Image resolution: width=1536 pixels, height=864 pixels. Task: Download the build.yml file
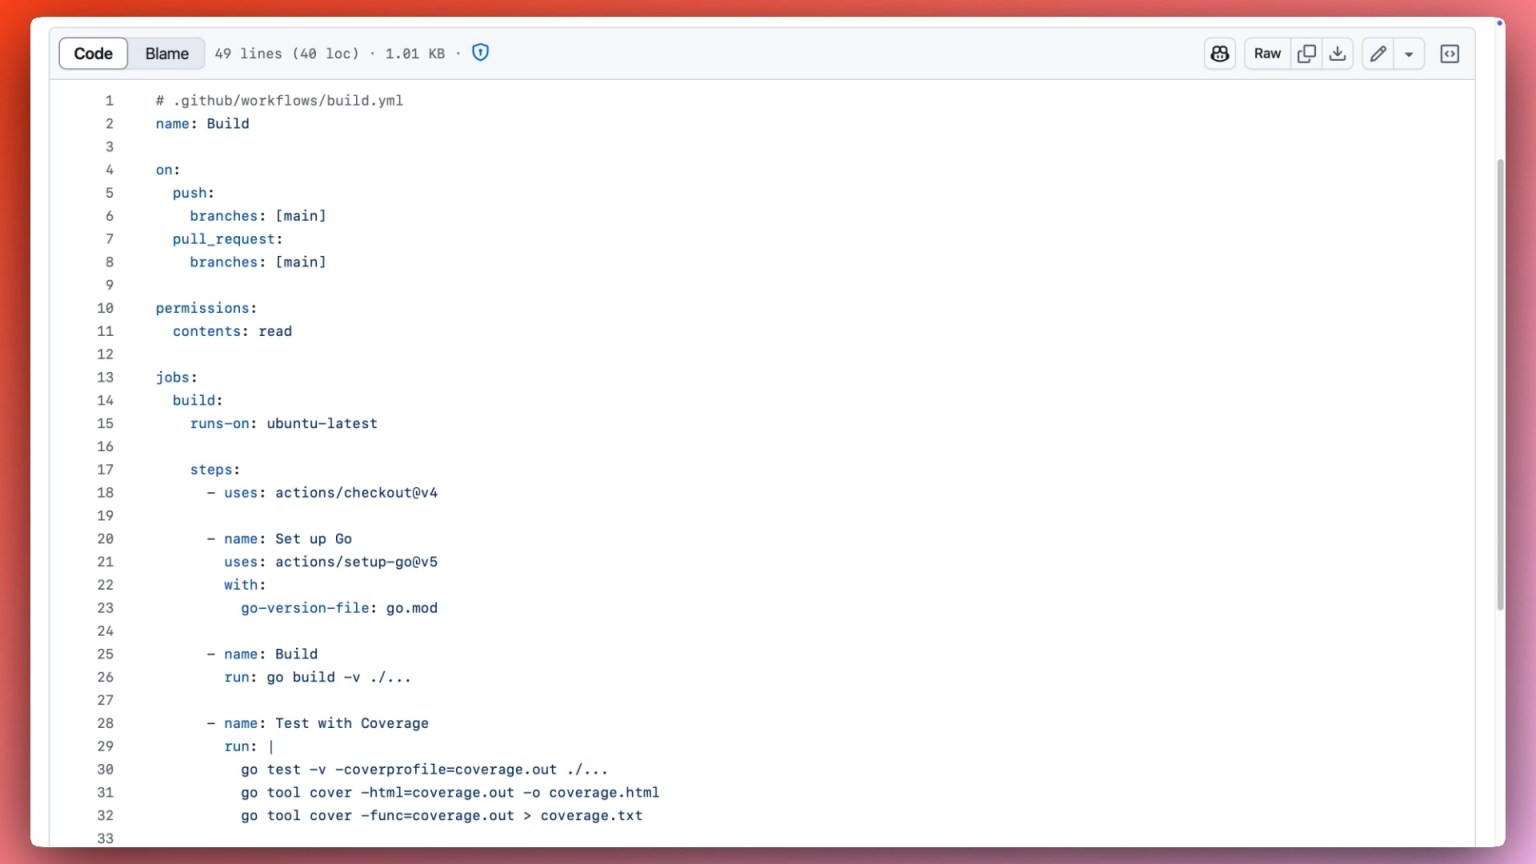(1338, 53)
